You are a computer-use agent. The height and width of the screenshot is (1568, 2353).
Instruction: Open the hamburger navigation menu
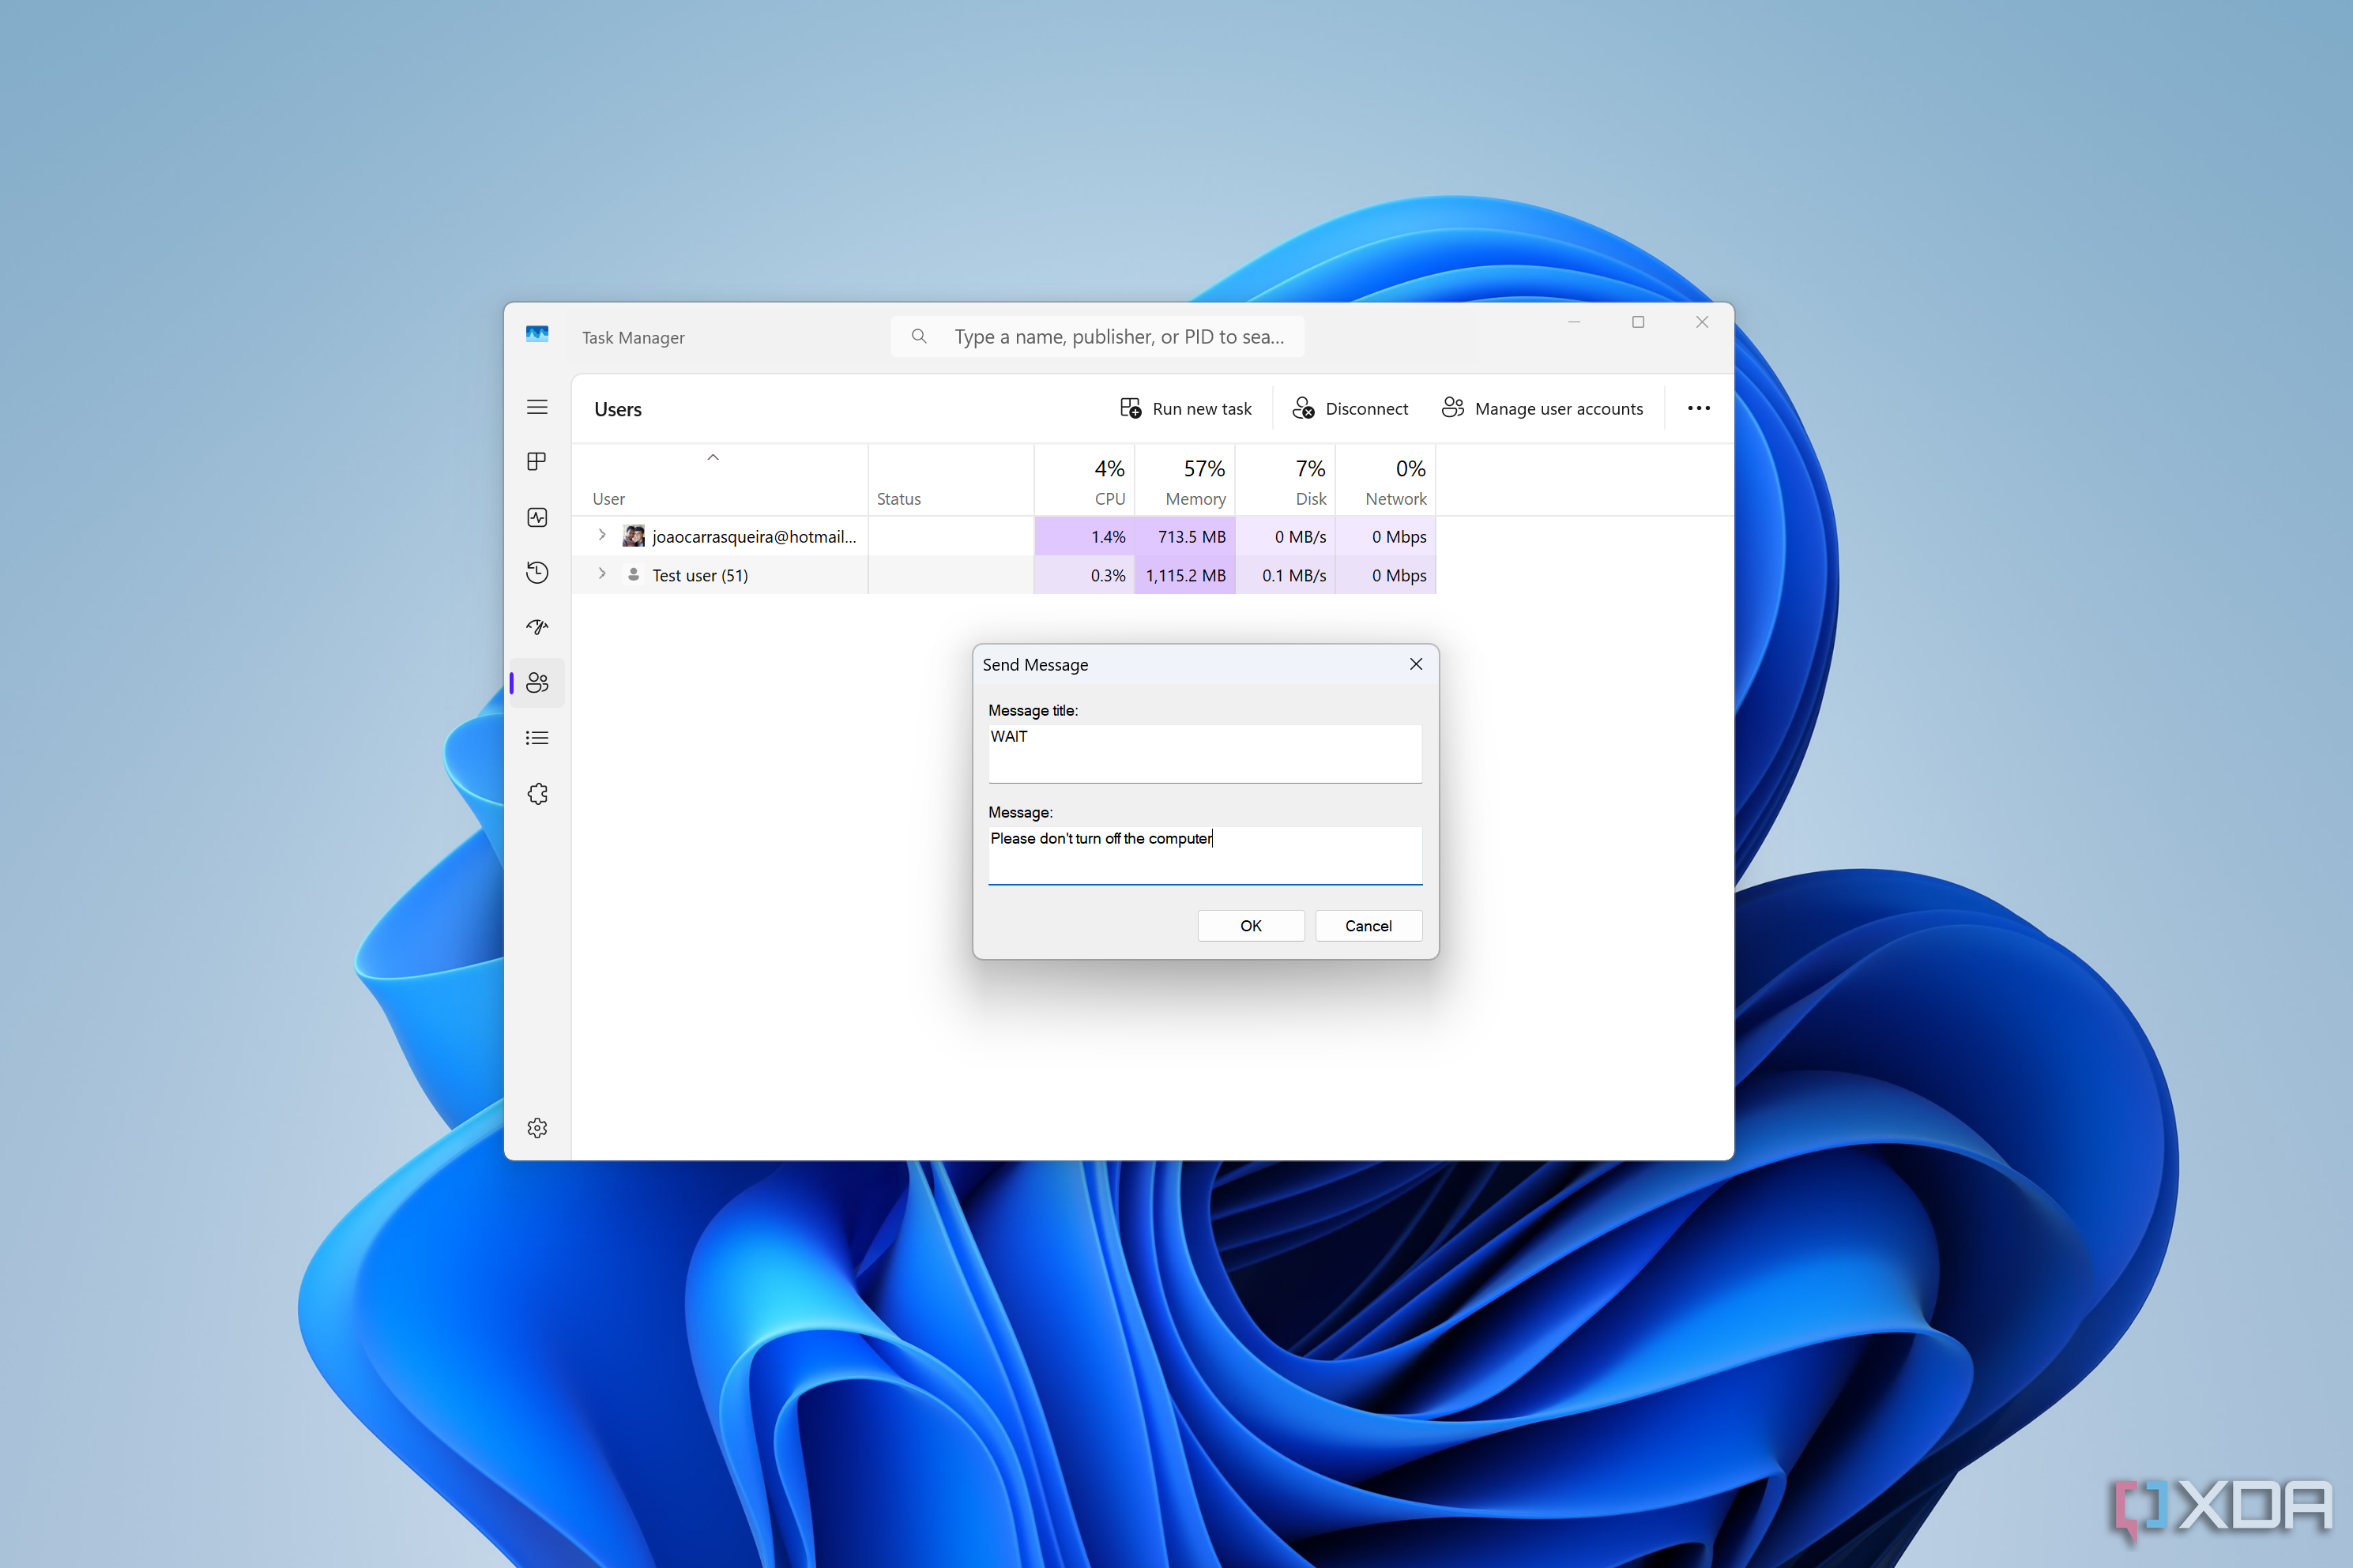[537, 407]
